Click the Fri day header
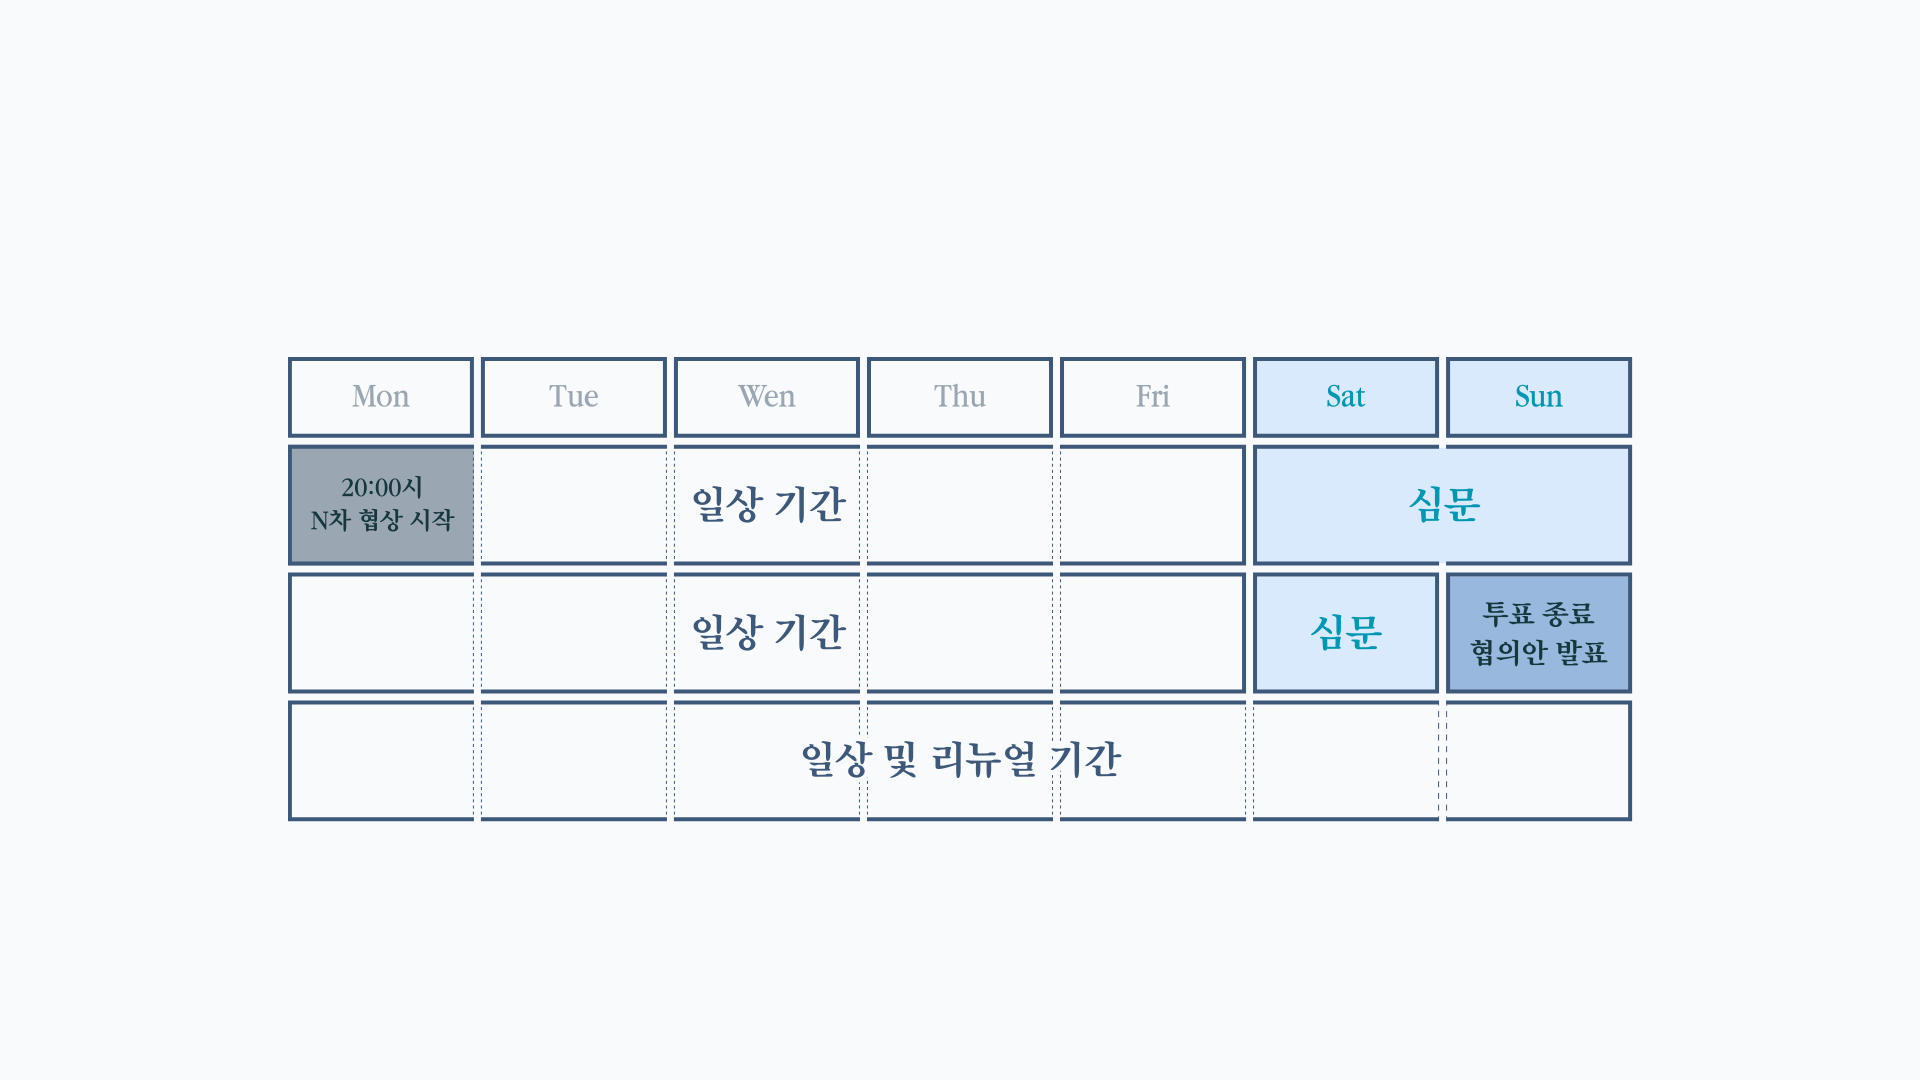This screenshot has width=1920, height=1080. [x=1153, y=397]
